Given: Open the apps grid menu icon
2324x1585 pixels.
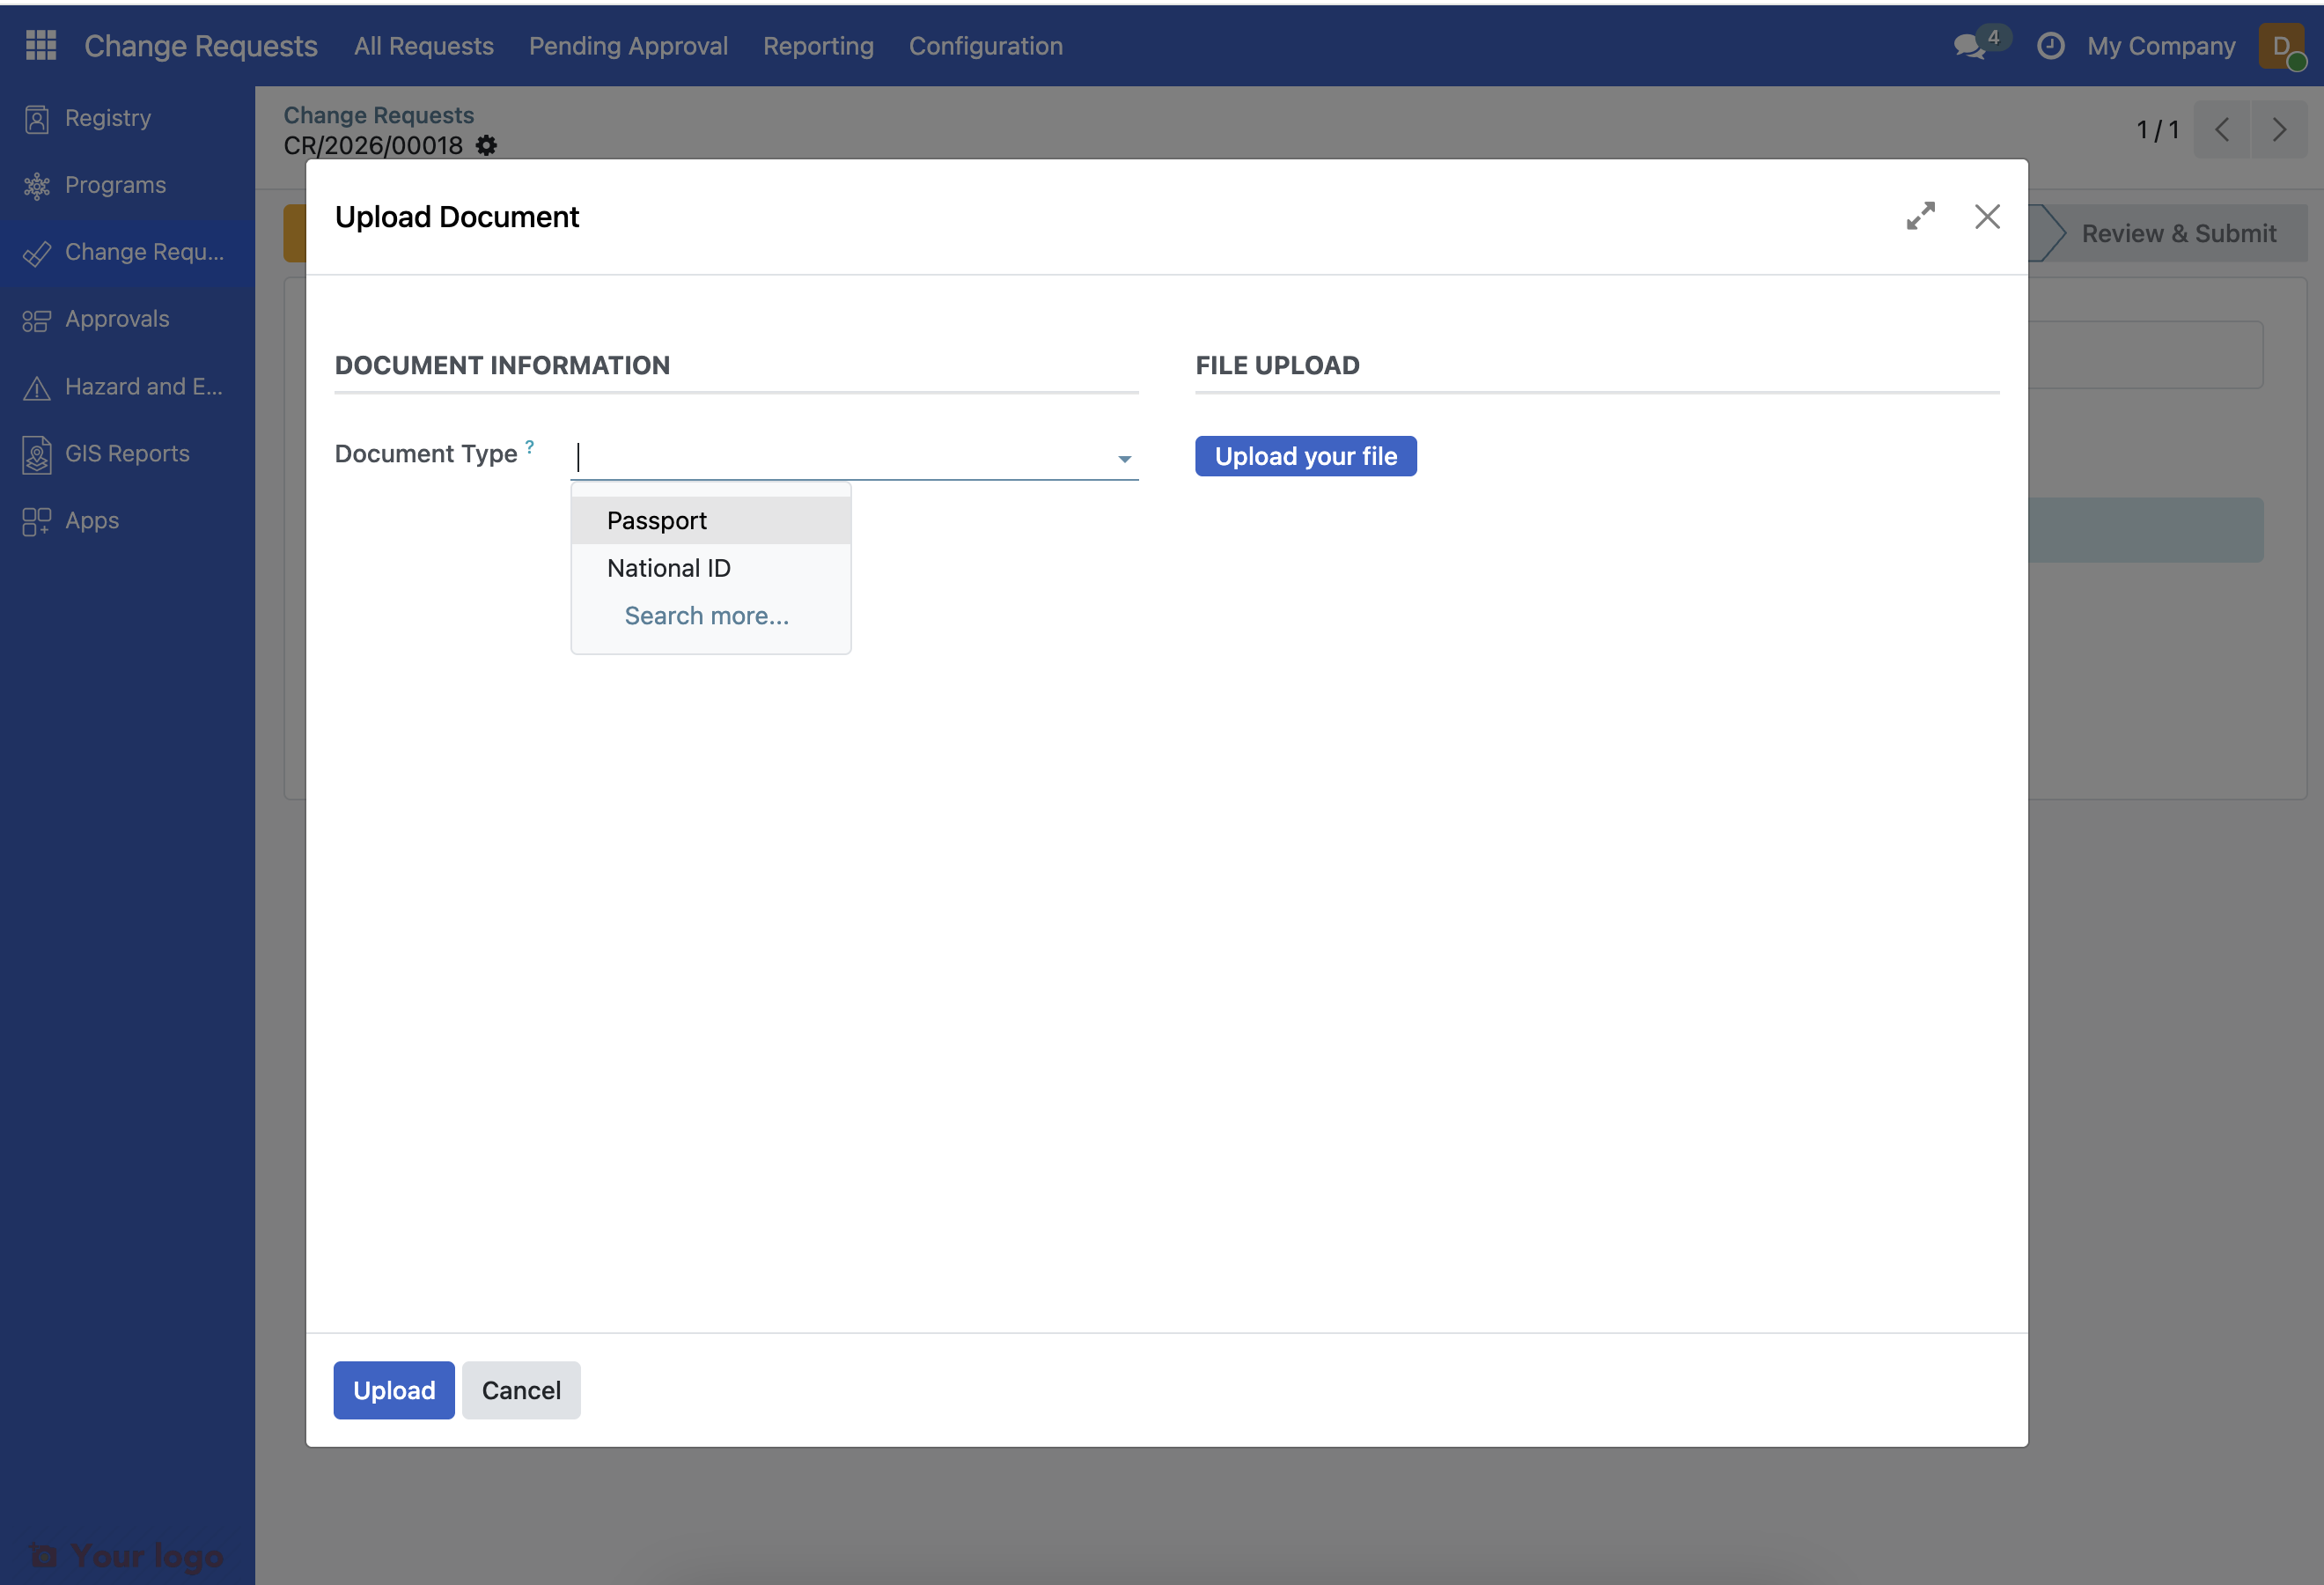Looking at the screenshot, I should click(x=41, y=46).
